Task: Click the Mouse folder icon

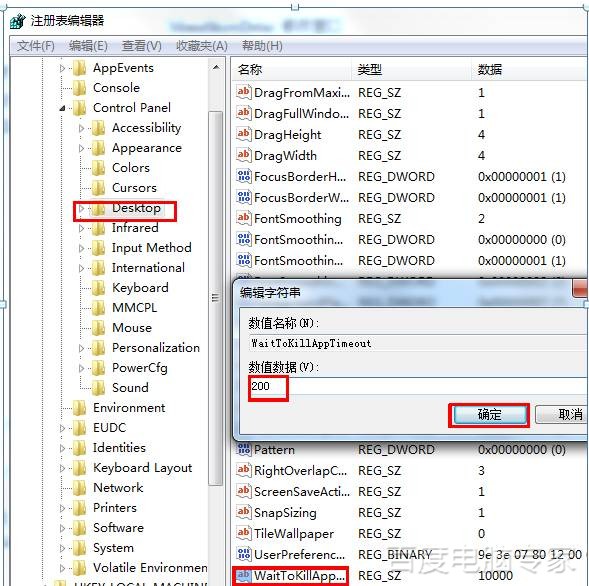Action: pyautogui.click(x=98, y=328)
